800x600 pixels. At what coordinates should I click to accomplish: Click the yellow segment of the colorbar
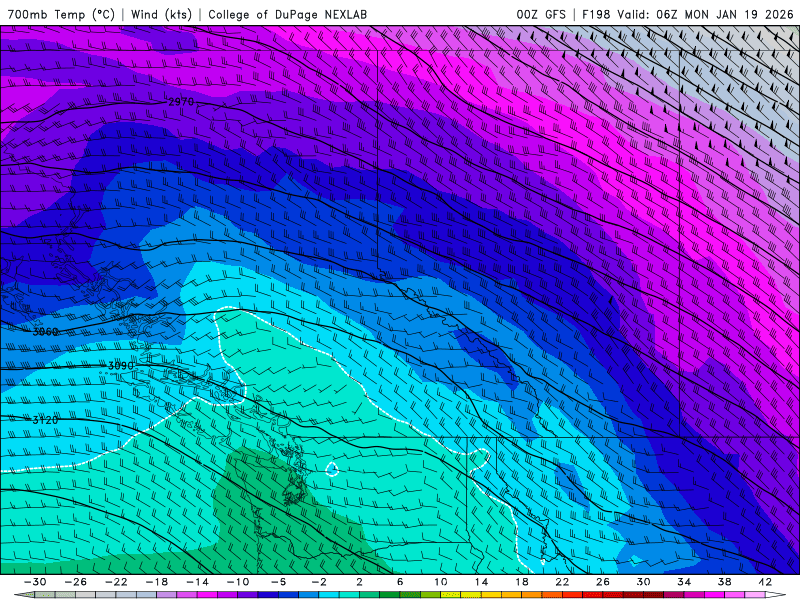click(x=470, y=595)
